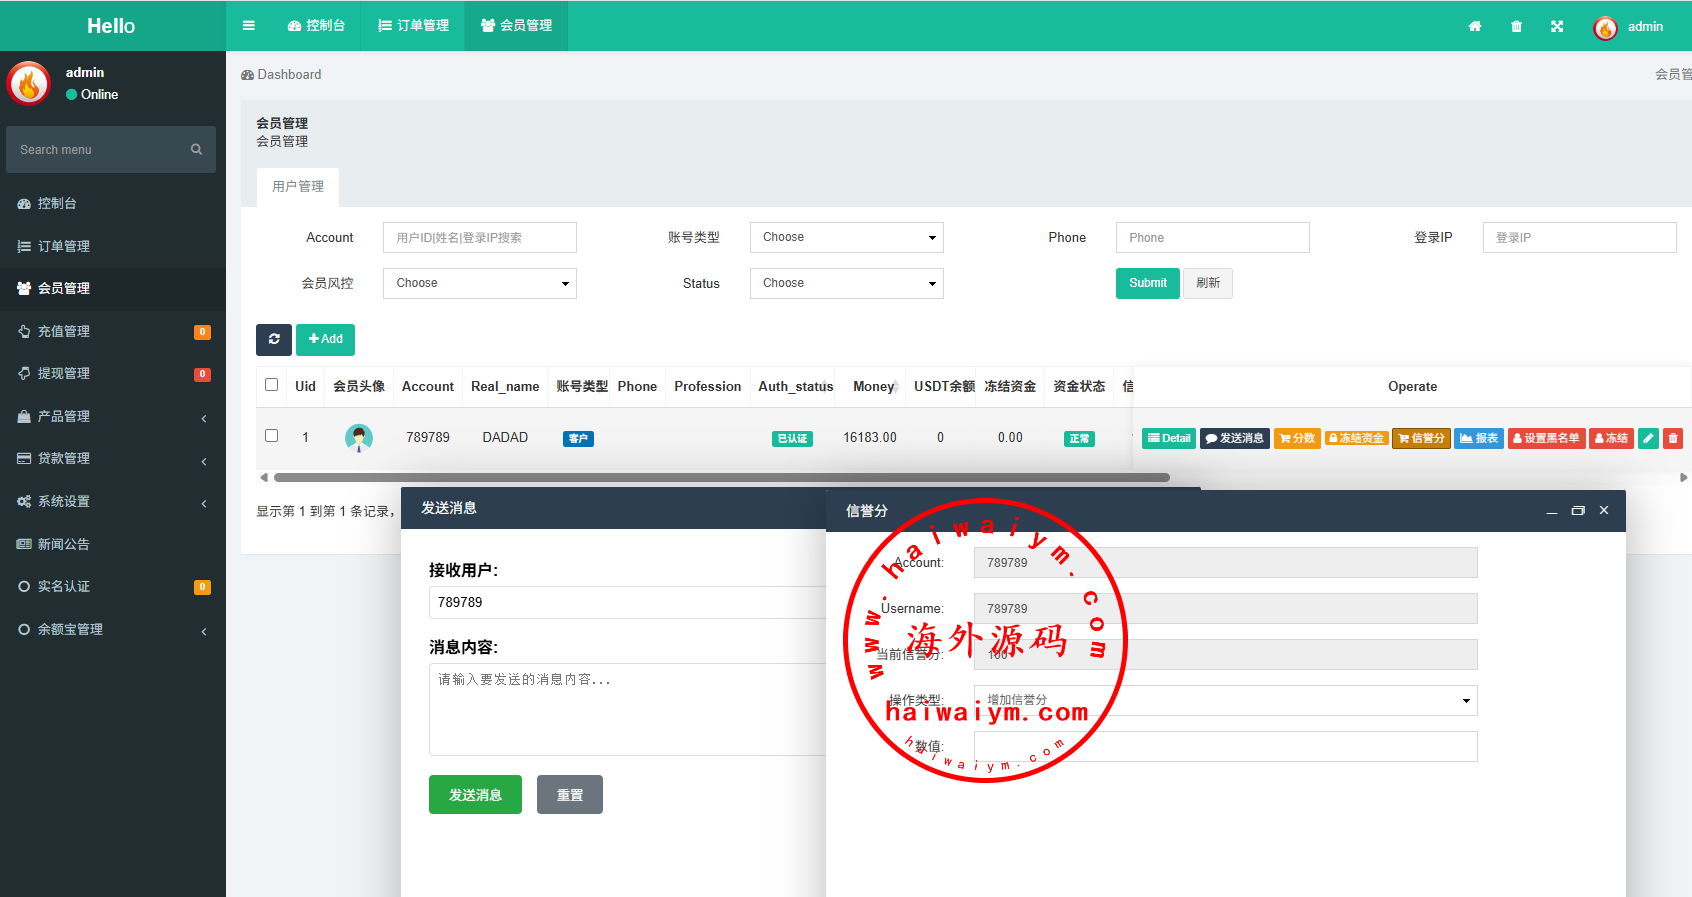Toggle the select-all checkbox in table header
The image size is (1692, 897).
(271, 385)
